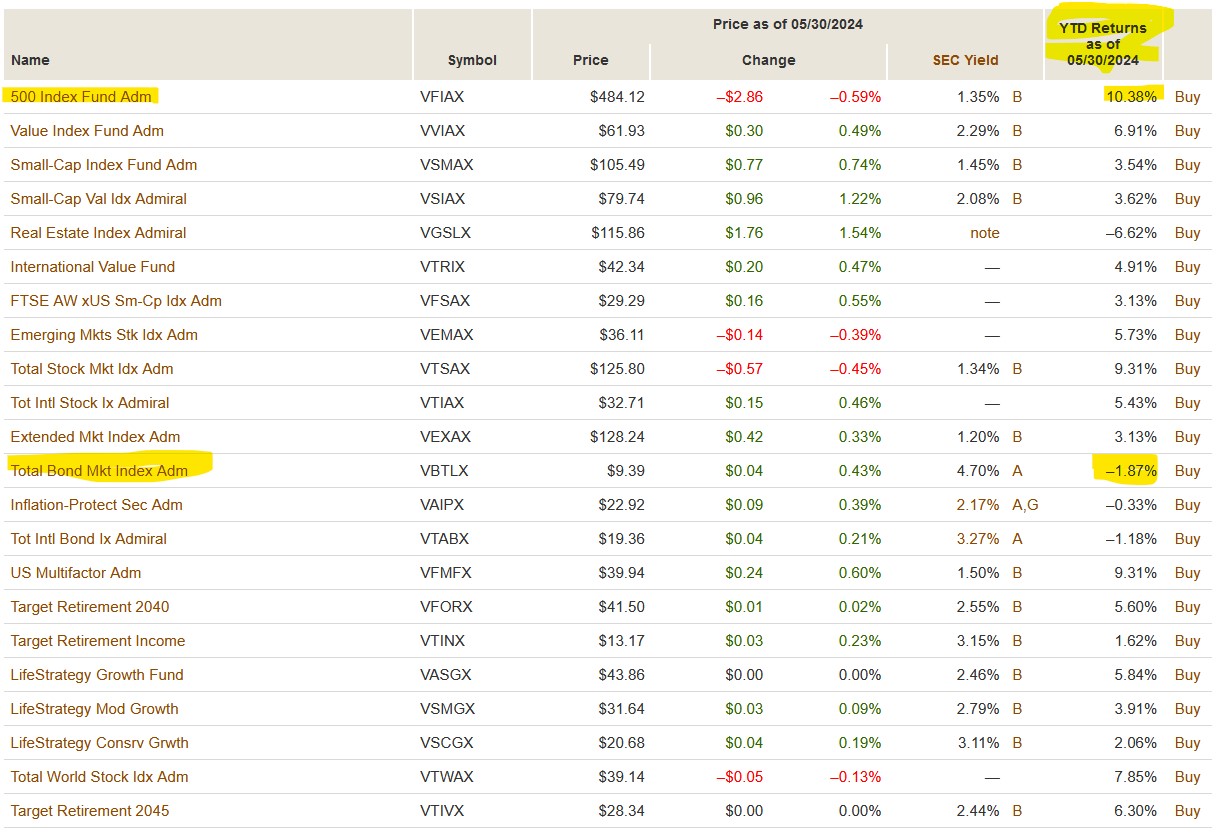The width and height of the screenshot is (1222, 836).
Task: Open Target Retirement 2045 link
Action: click(x=90, y=811)
